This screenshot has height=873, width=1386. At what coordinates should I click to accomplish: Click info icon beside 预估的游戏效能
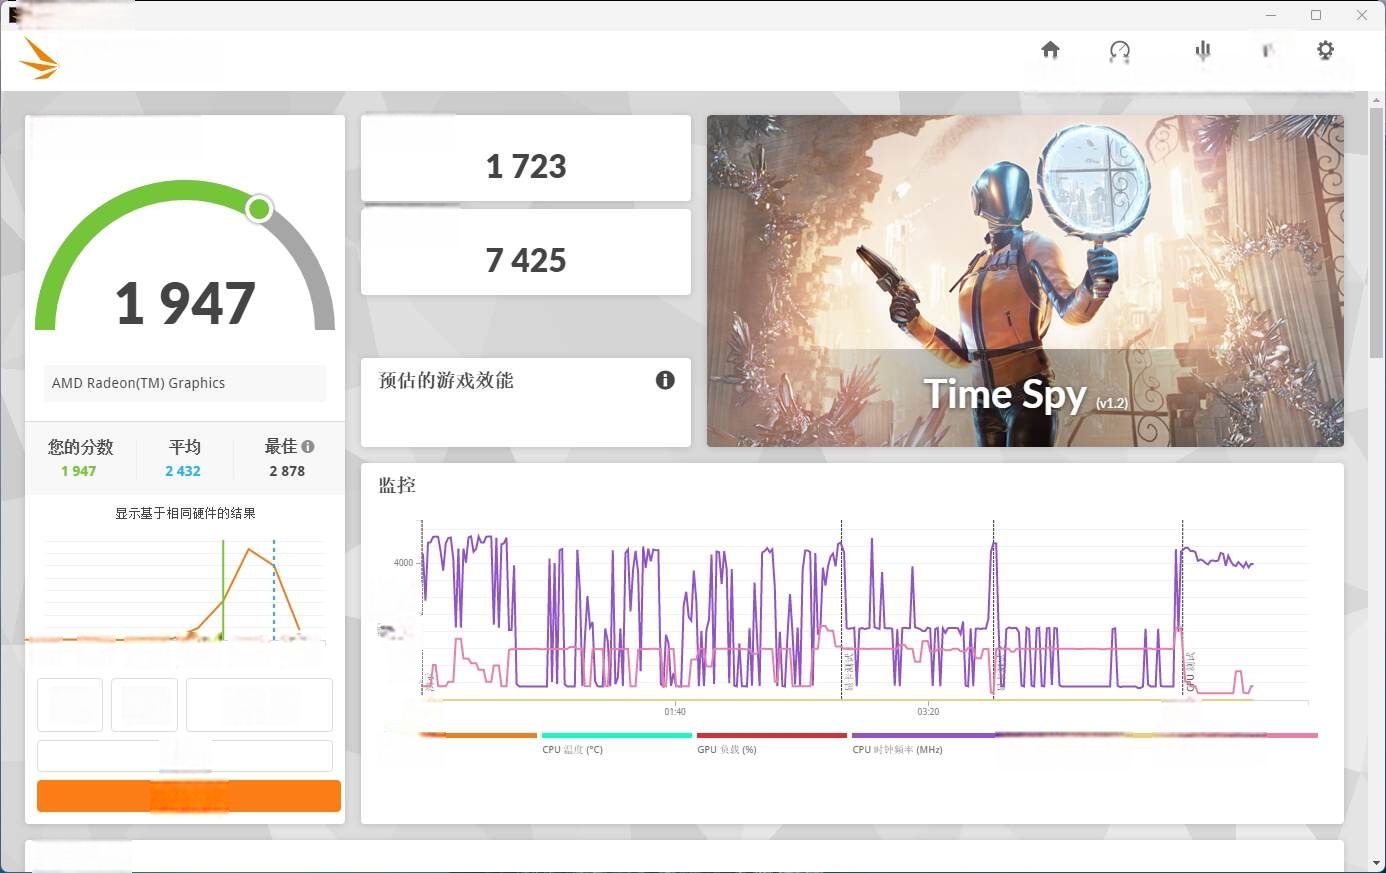click(665, 380)
